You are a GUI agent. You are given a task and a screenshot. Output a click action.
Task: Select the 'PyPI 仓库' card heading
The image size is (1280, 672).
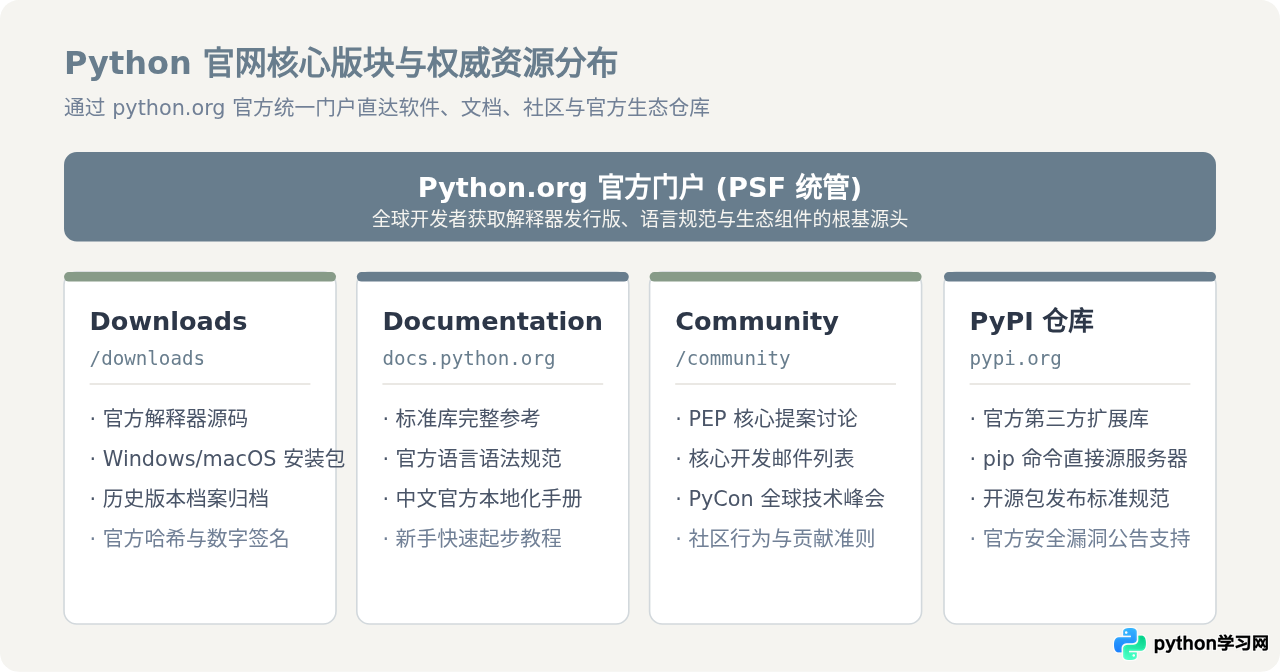1032,321
